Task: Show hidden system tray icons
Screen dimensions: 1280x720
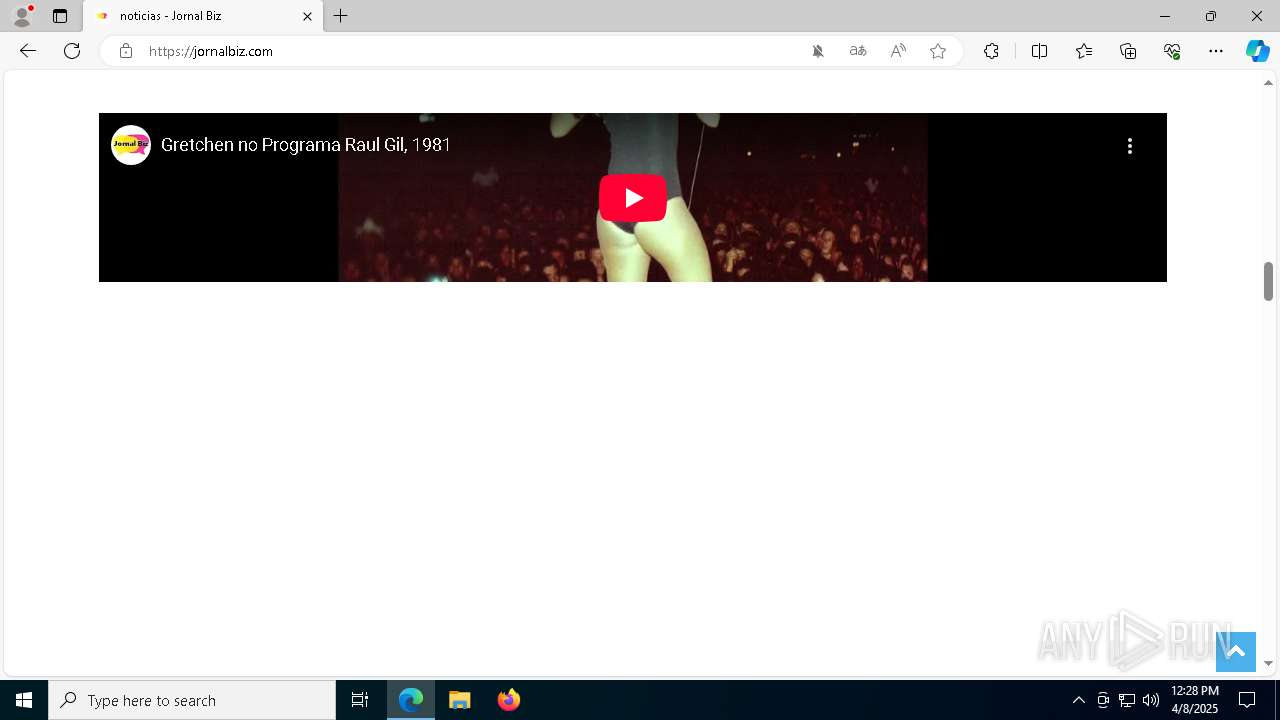Action: tap(1078, 700)
